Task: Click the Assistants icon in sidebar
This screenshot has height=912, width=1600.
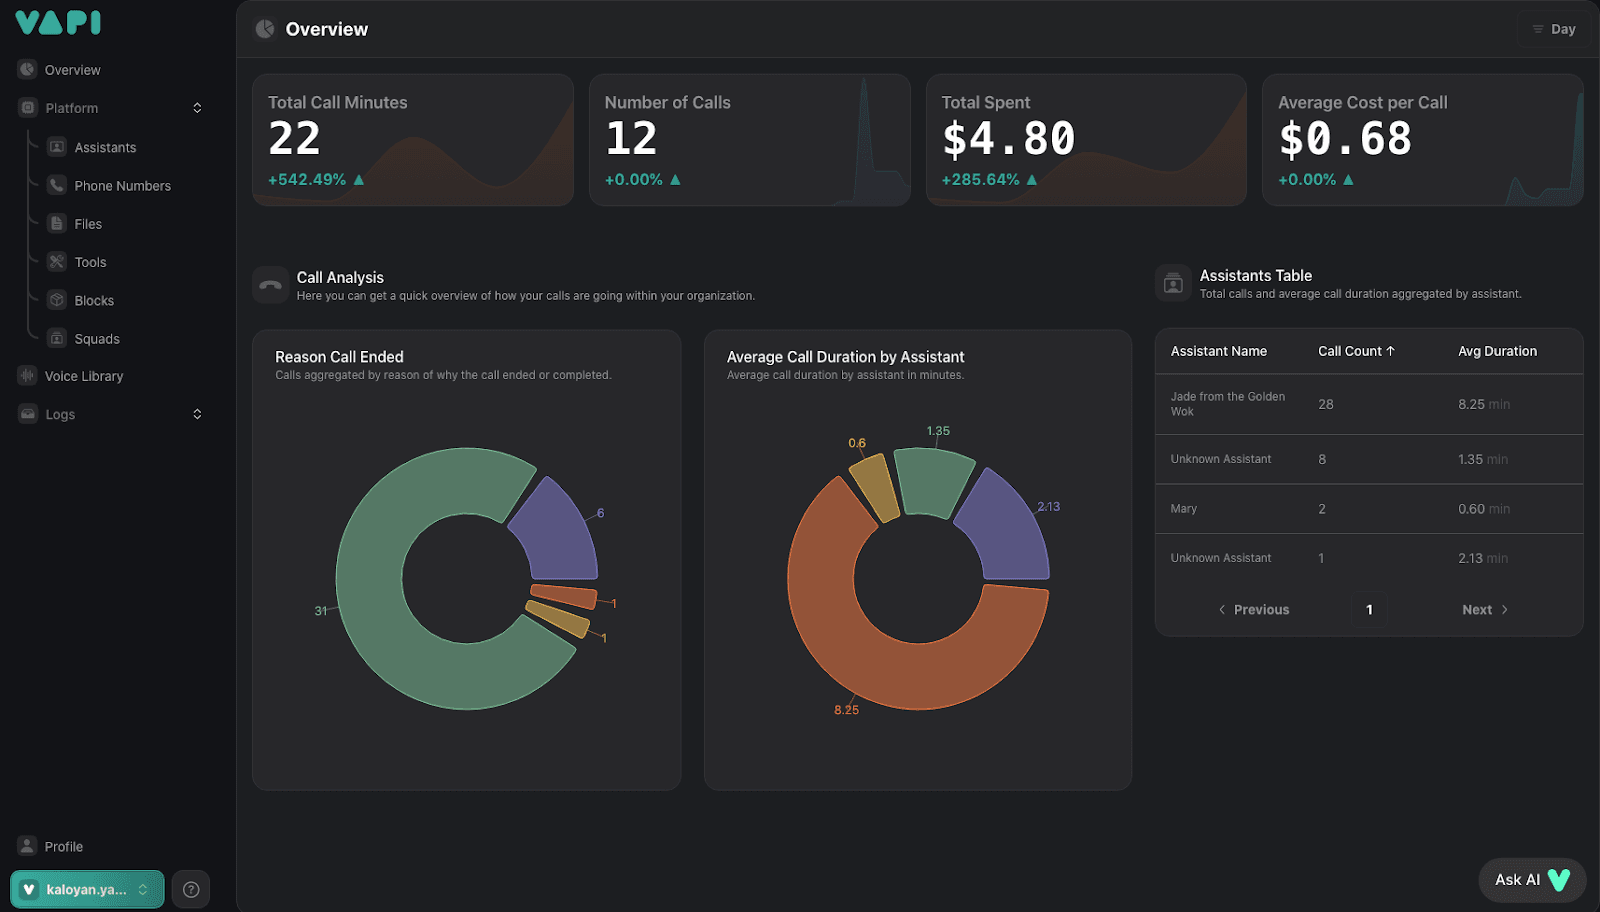Action: click(x=57, y=147)
